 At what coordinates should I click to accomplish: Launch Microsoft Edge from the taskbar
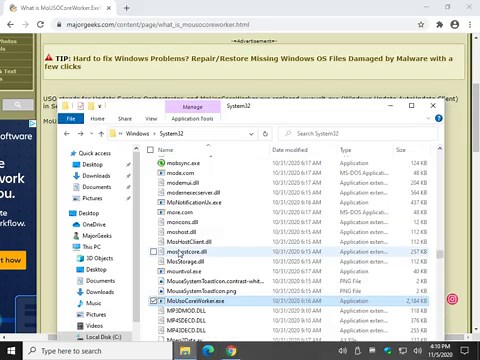pos(208,351)
